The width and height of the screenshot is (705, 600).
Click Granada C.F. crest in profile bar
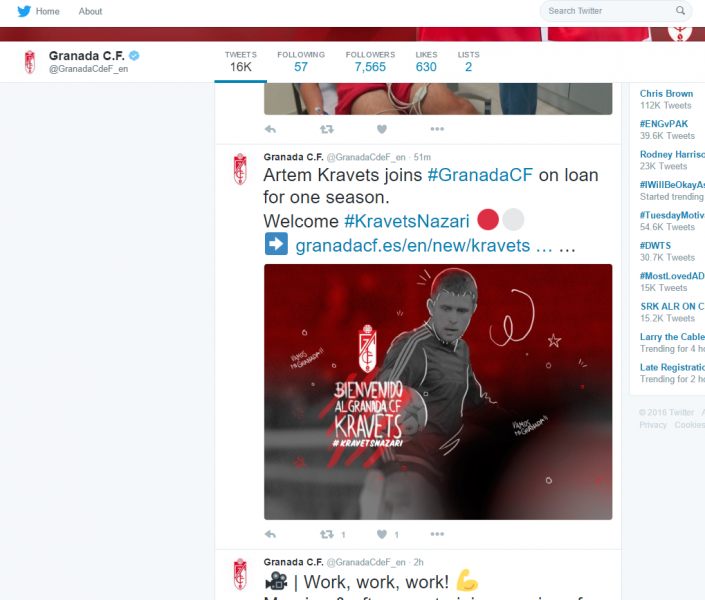tap(30, 62)
